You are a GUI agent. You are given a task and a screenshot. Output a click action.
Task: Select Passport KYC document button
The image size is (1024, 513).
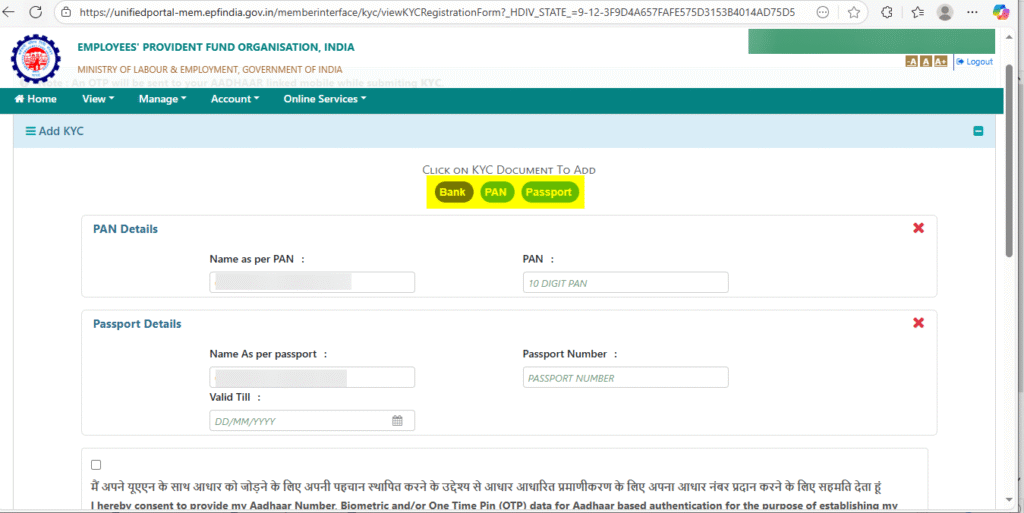[x=549, y=192]
